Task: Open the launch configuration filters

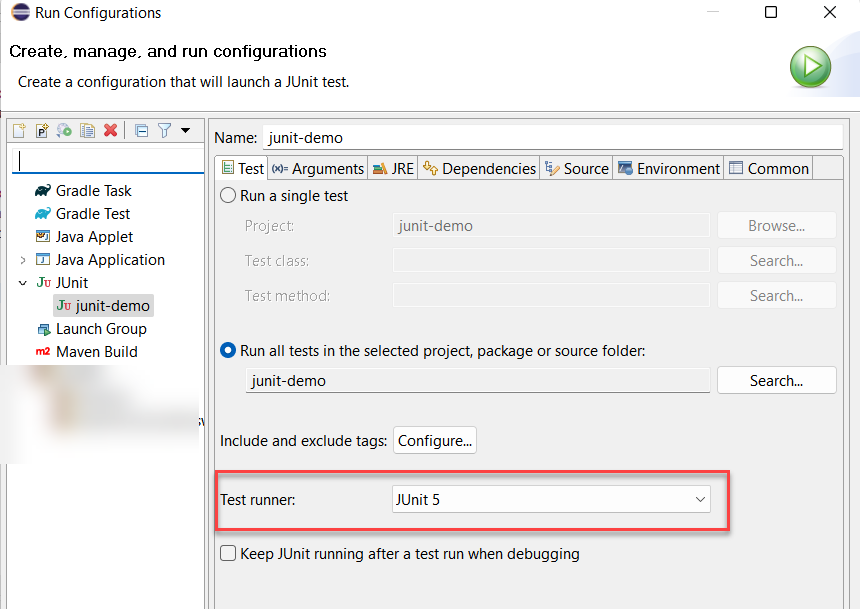Action: pos(164,130)
